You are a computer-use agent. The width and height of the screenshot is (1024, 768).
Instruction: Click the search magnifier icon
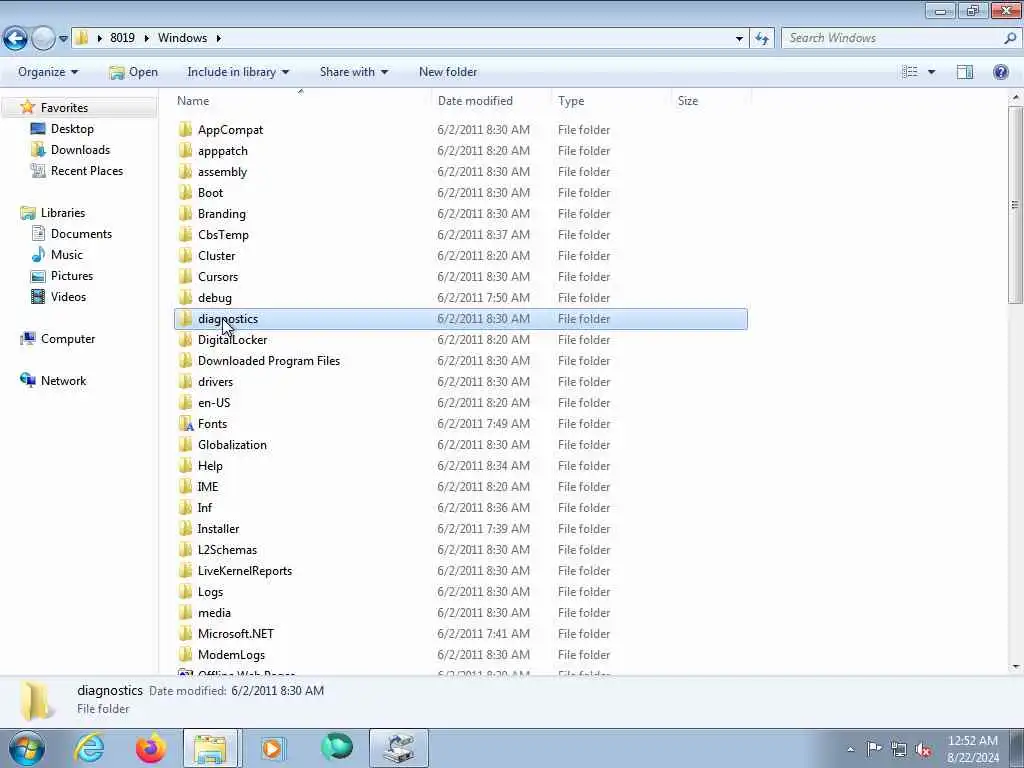pos(1010,38)
